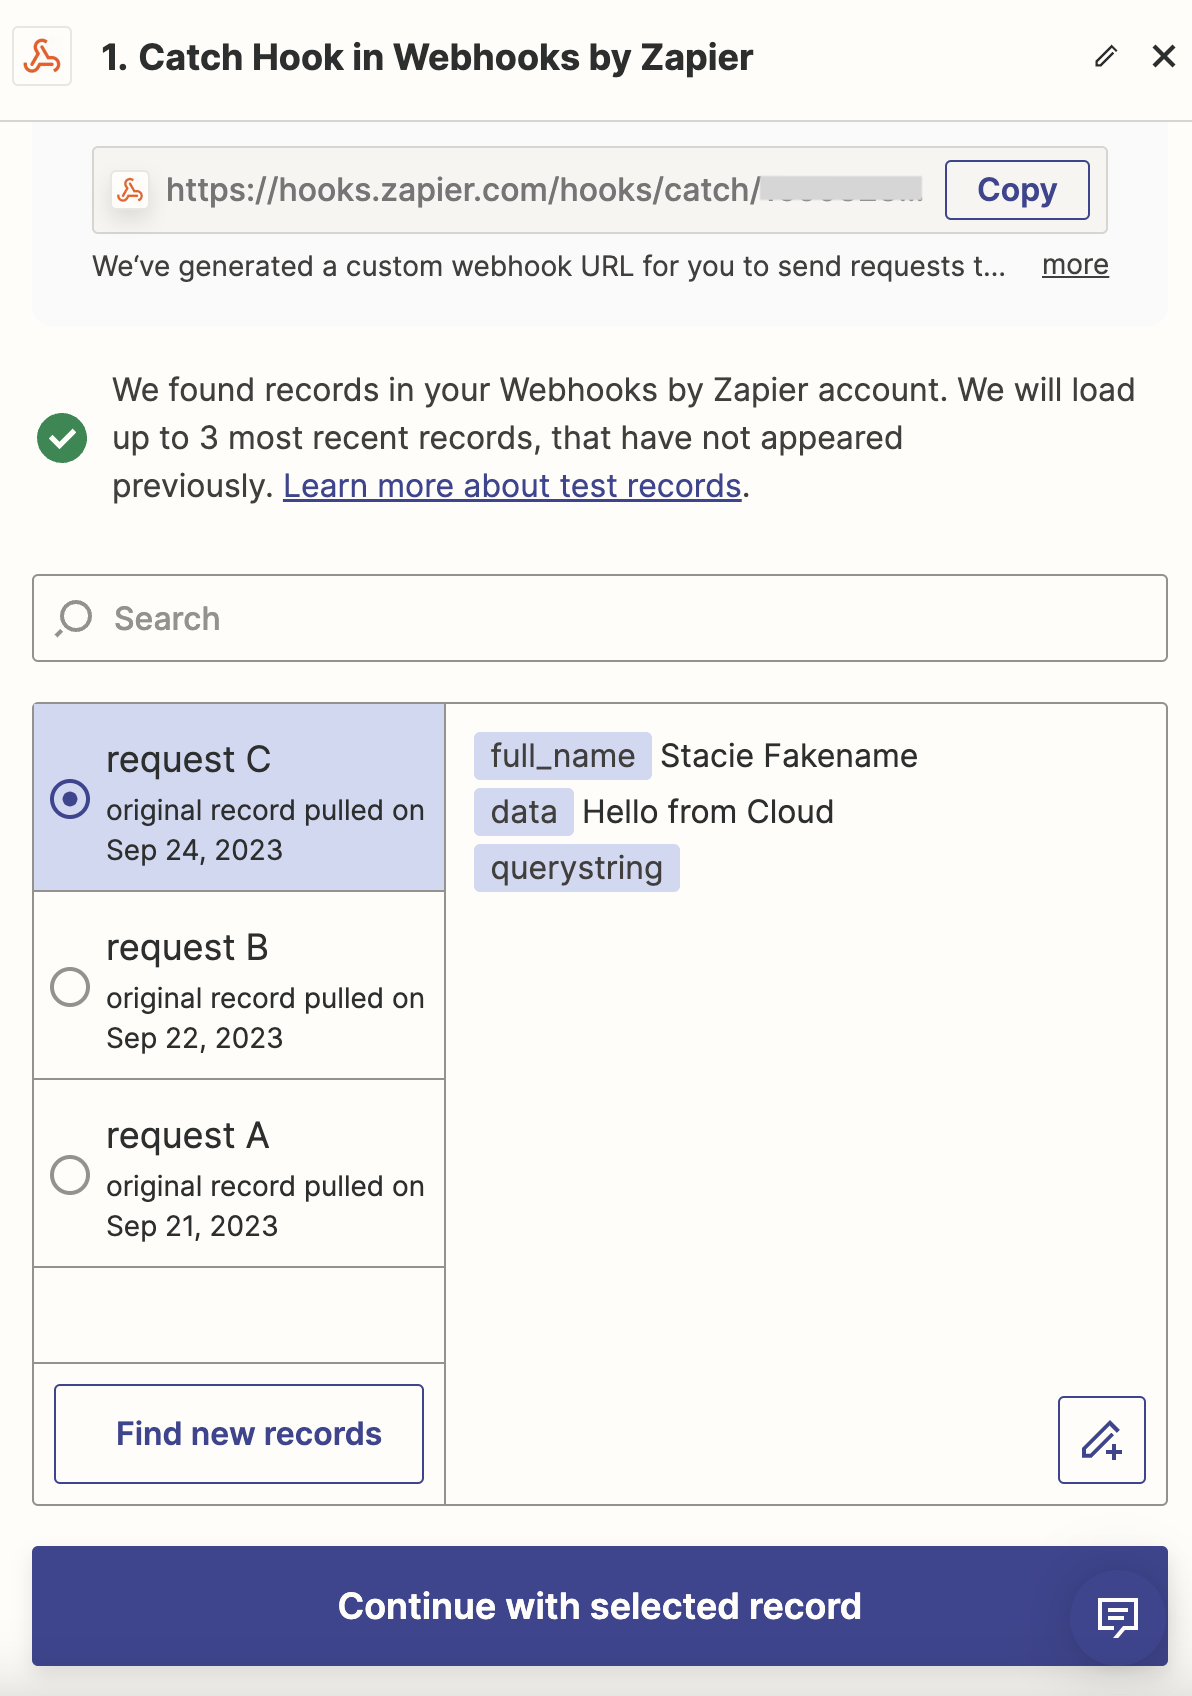Open 'Learn more about test records' link
This screenshot has width=1192, height=1696.
click(512, 486)
